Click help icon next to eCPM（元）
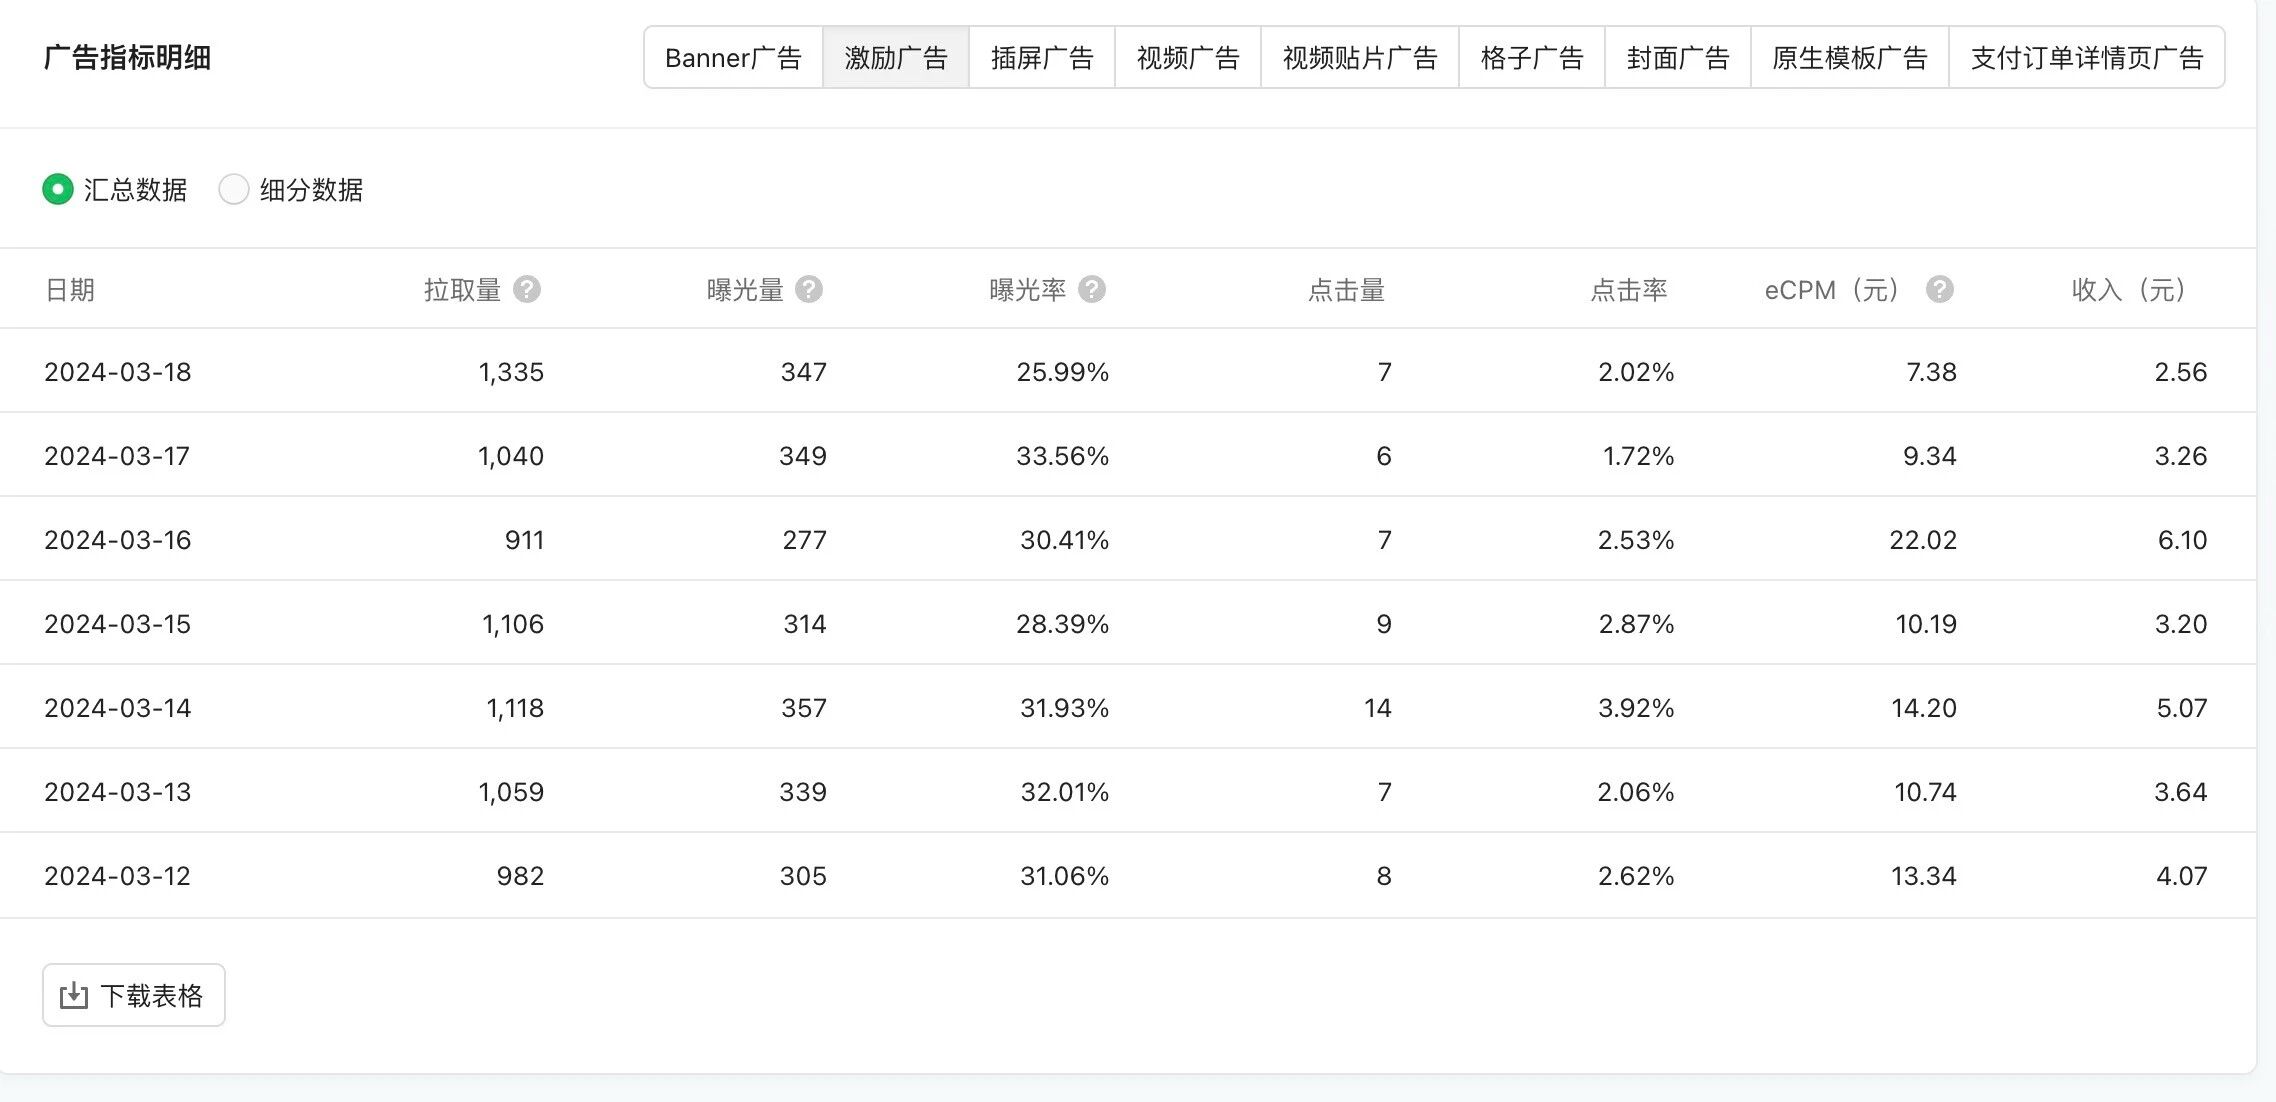Image resolution: width=2276 pixels, height=1102 pixels. click(x=1940, y=290)
